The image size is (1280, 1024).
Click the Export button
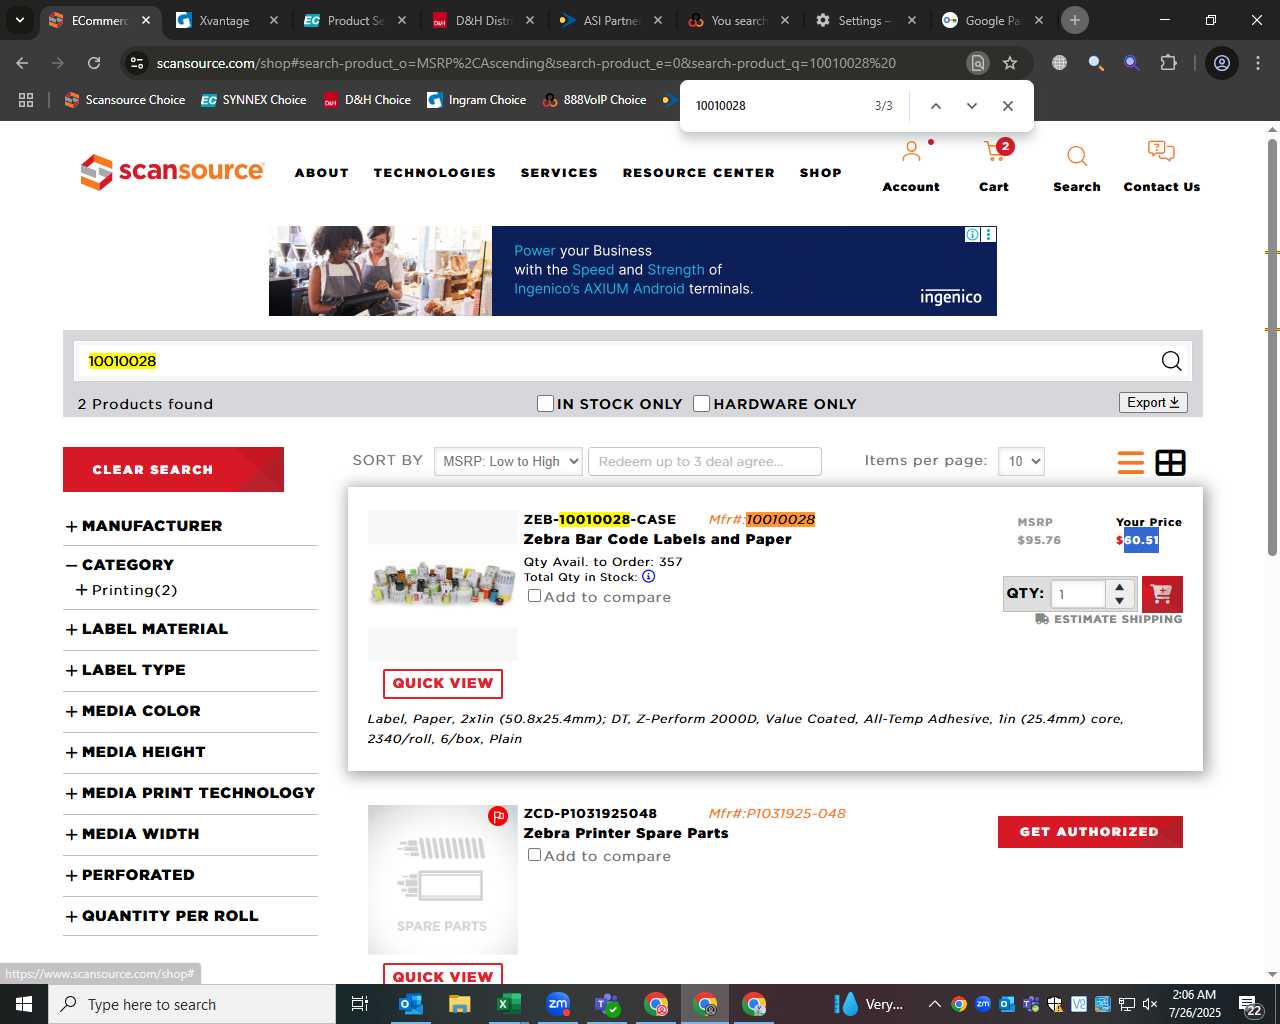pyautogui.click(x=1153, y=402)
